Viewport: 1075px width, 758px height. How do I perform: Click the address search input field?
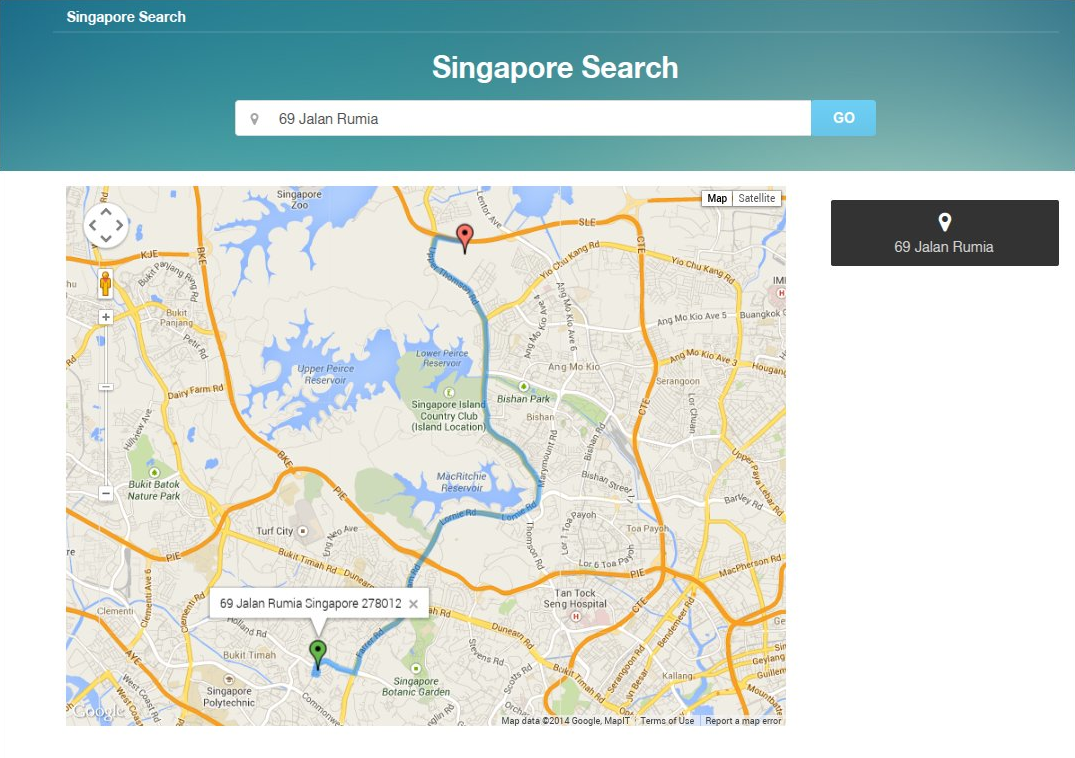(520, 118)
